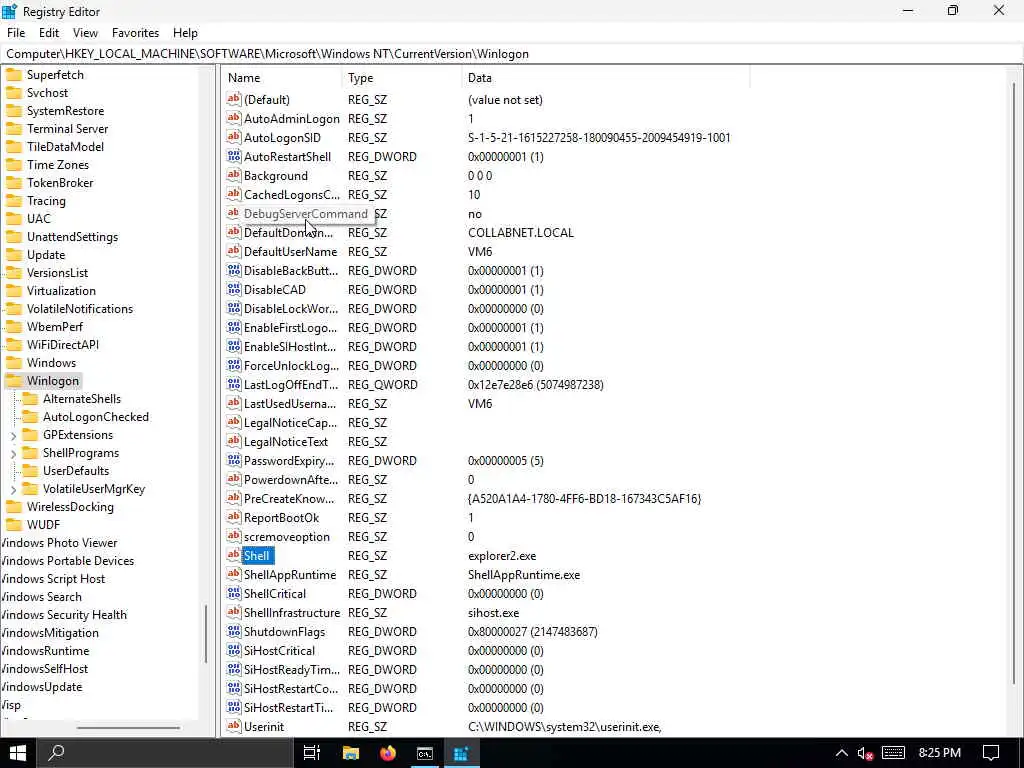Show hidden system tray icons
Viewport: 1024px width, 768px height.
click(842, 753)
